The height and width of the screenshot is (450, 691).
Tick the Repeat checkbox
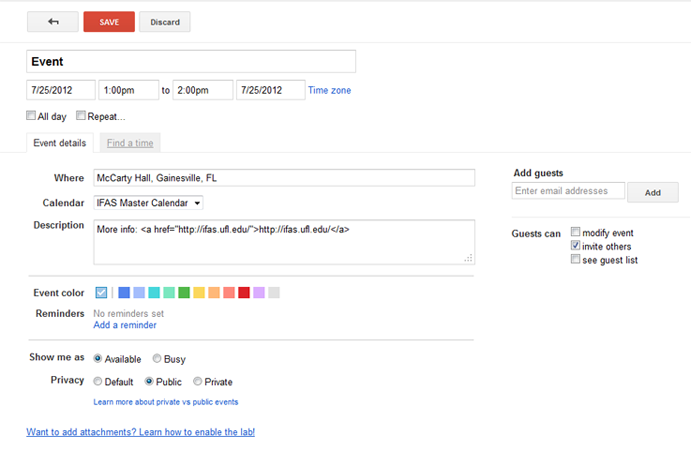(81, 115)
